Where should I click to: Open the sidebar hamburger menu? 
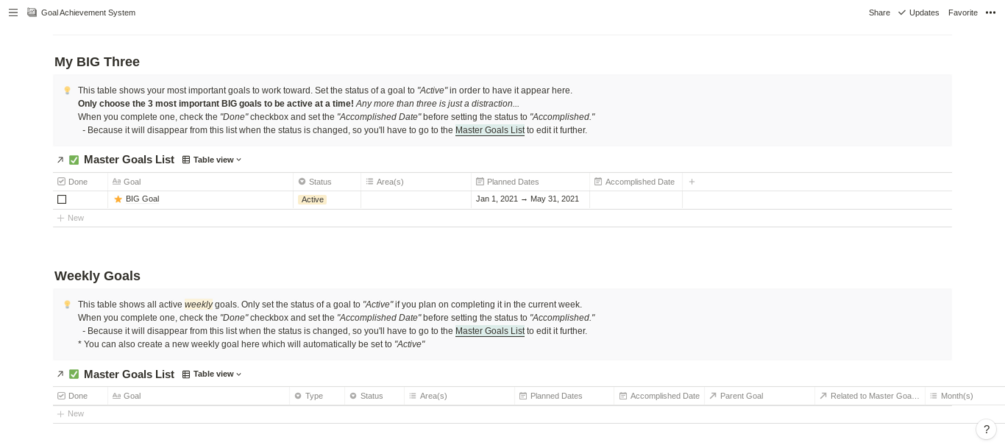click(x=13, y=13)
